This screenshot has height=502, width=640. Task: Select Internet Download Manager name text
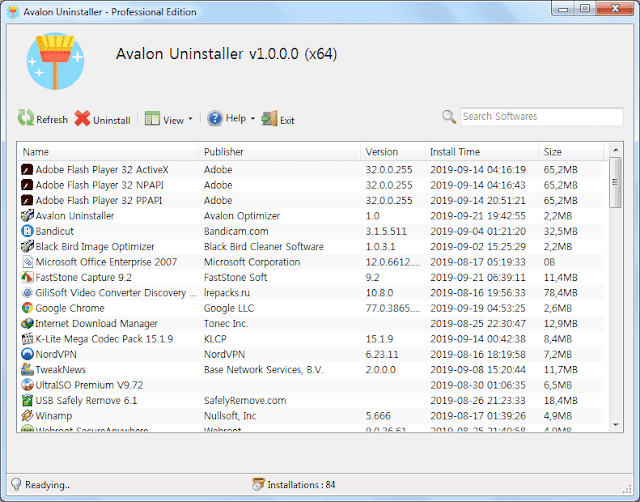click(96, 324)
